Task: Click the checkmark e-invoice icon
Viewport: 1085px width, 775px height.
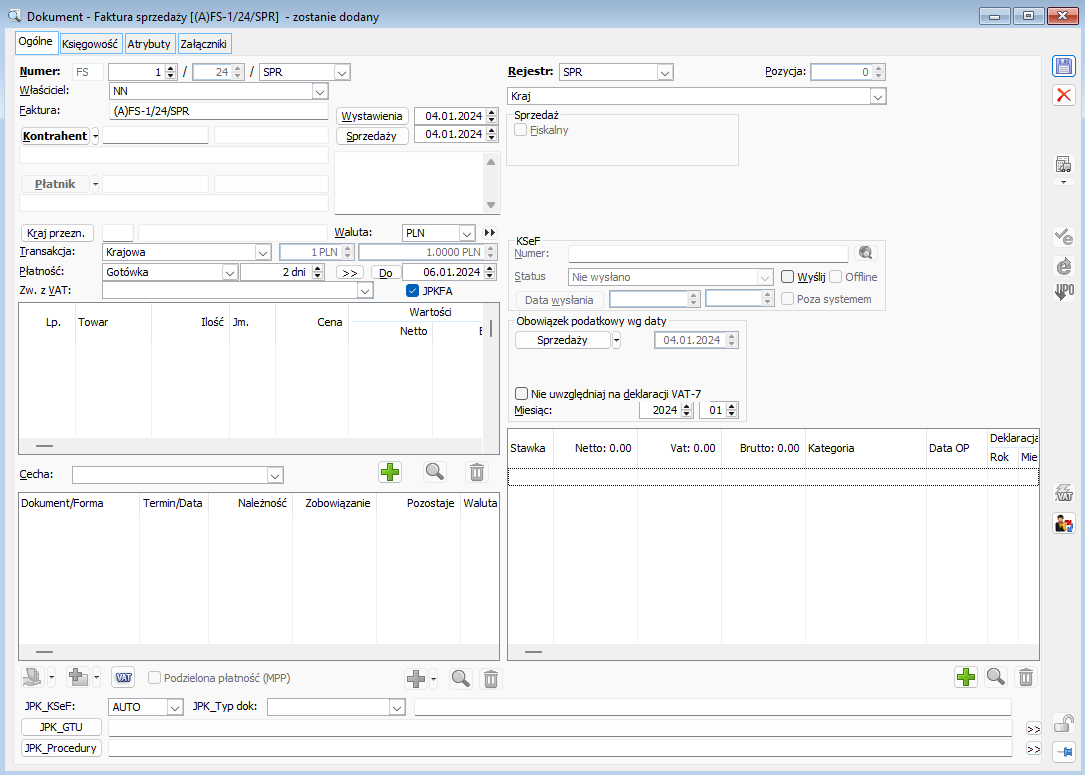Action: point(1064,237)
